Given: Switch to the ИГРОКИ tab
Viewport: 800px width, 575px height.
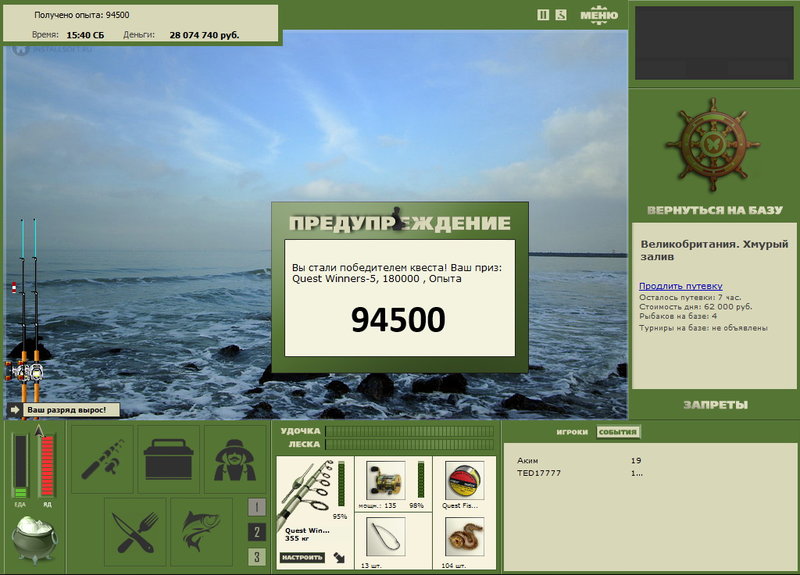Looking at the screenshot, I should coord(572,432).
